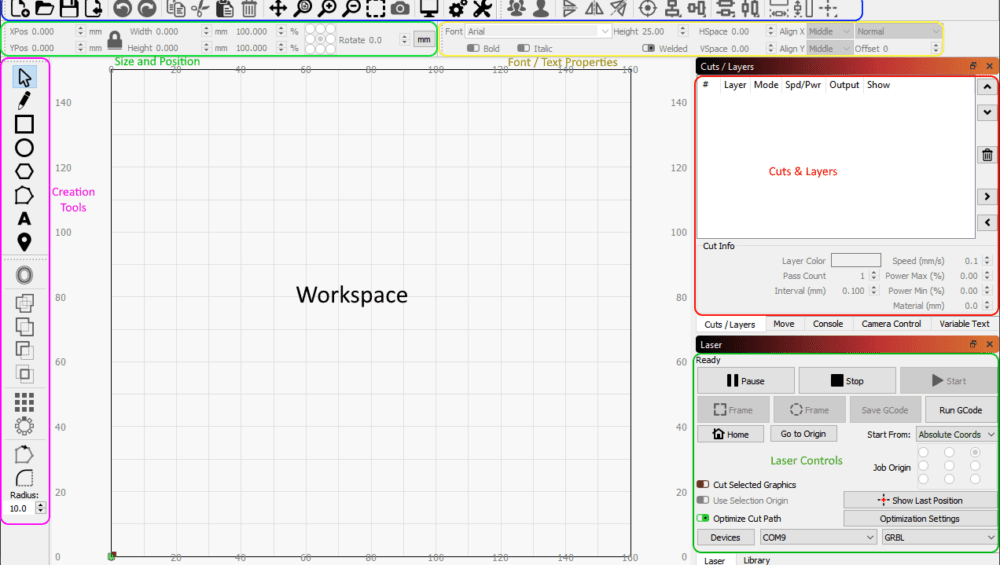
Task: Select the Text creation tool
Action: coord(24,219)
